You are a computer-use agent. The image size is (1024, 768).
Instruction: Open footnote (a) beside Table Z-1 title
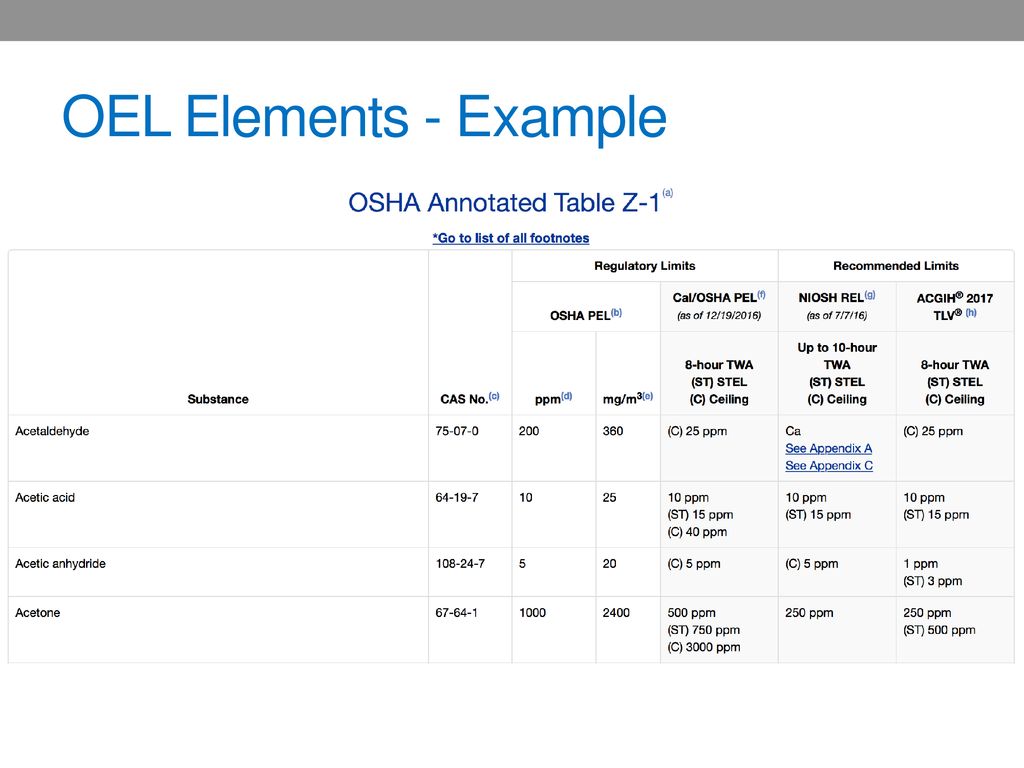pyautogui.click(x=667, y=193)
